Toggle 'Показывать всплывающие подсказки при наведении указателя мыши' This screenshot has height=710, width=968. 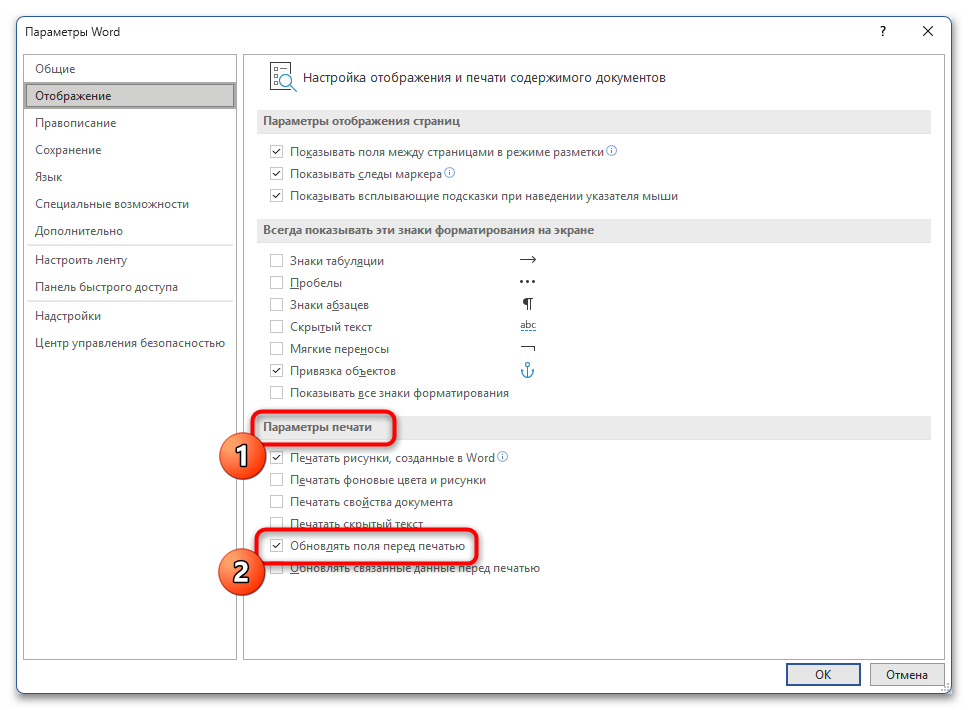277,196
